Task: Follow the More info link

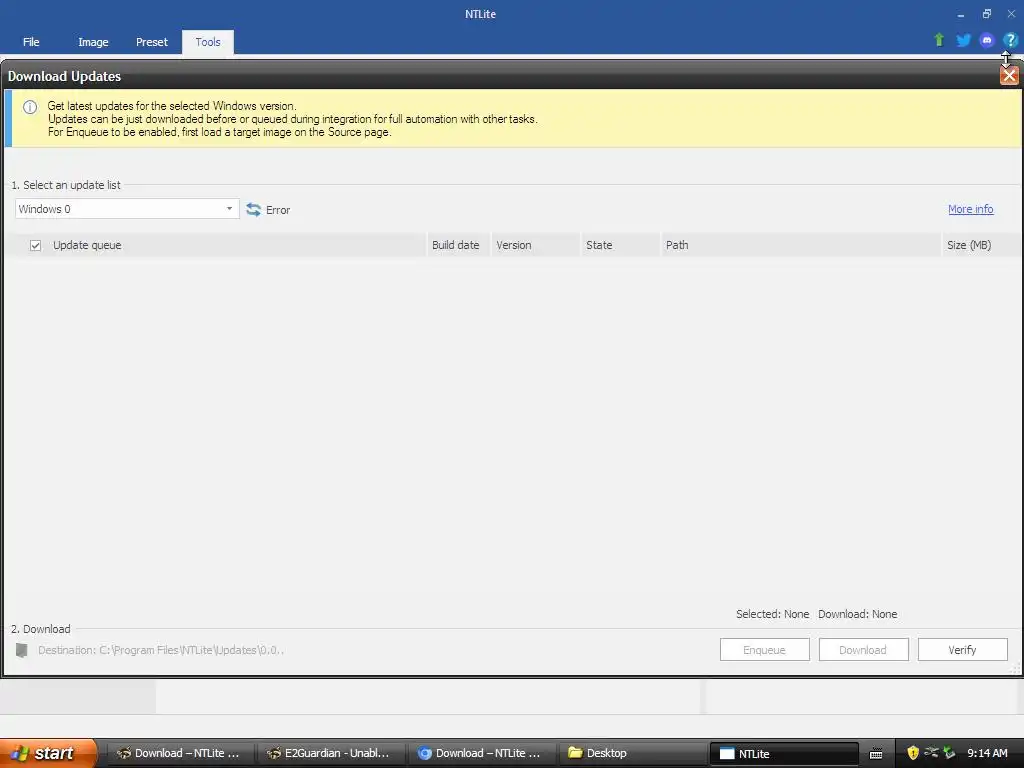Action: [x=970, y=209]
